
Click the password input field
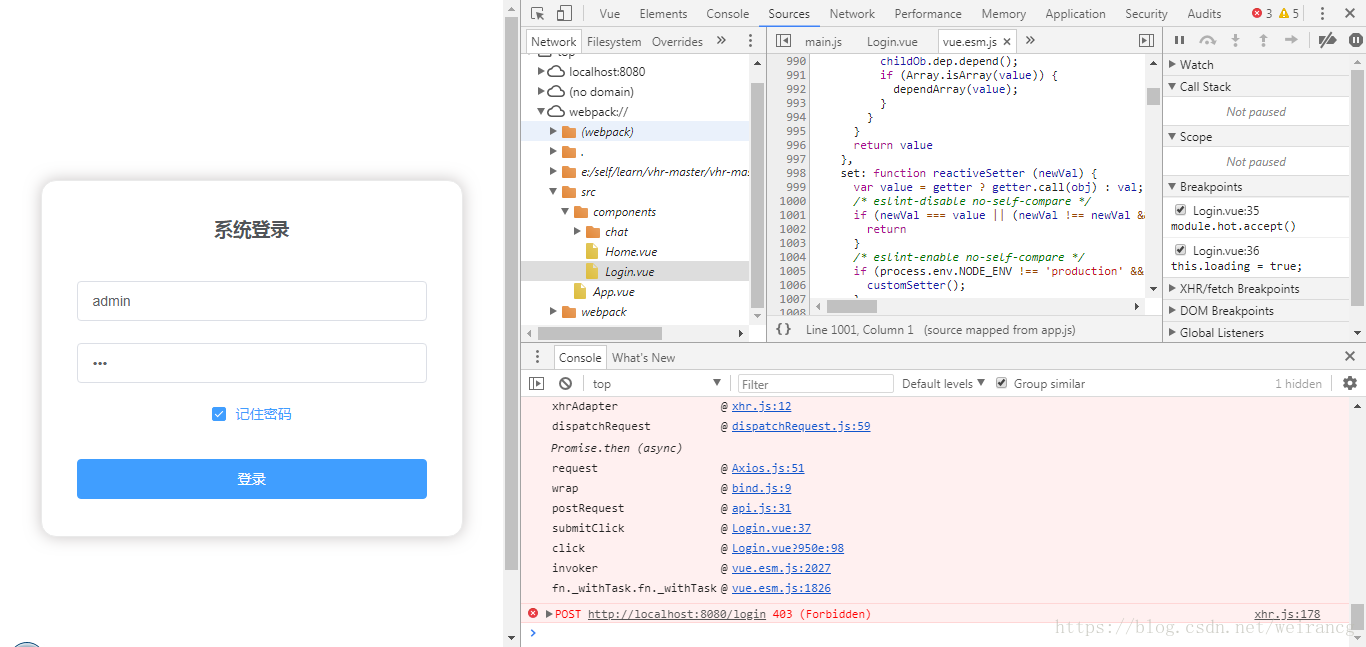(x=252, y=363)
